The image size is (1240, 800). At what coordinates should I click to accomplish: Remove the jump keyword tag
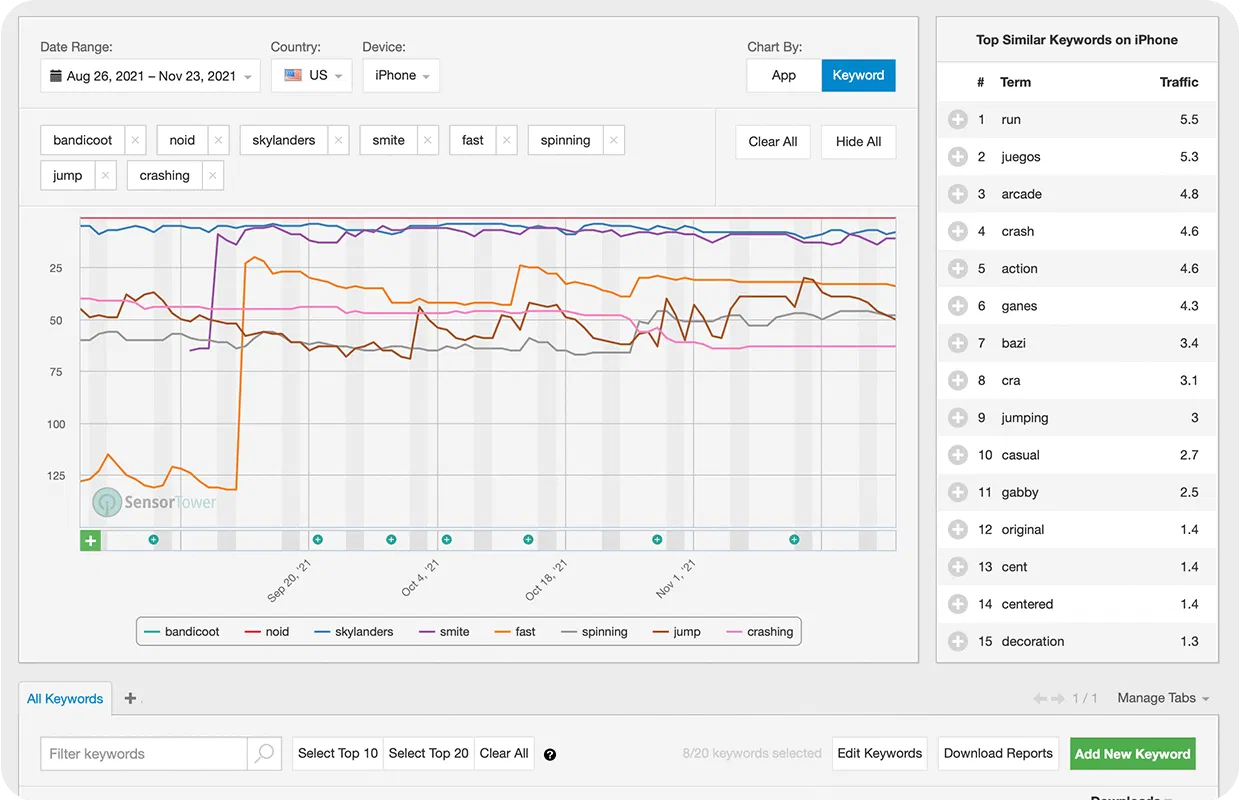(106, 176)
